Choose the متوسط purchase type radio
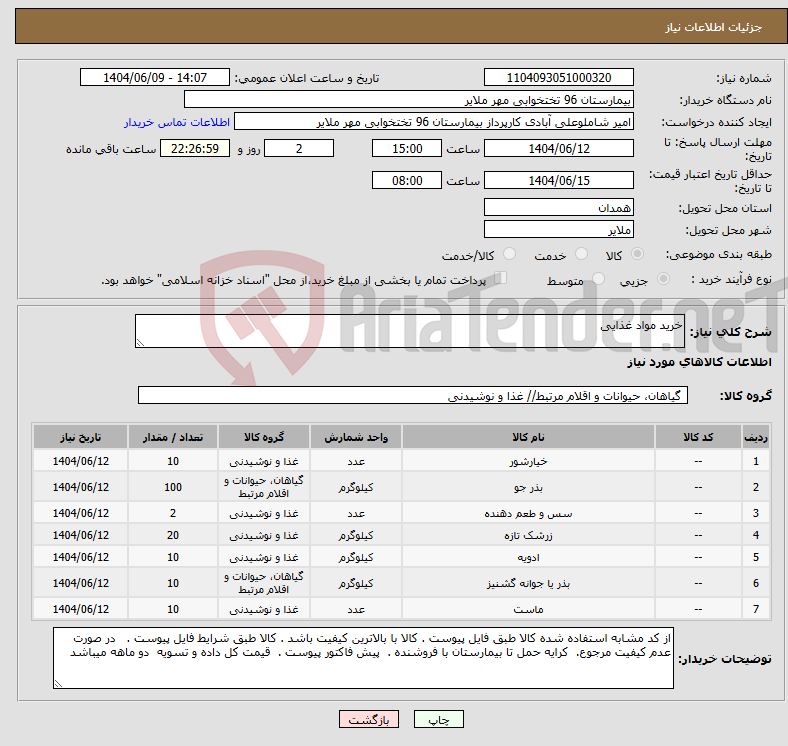Screen dimensions: 788x746 600,280
